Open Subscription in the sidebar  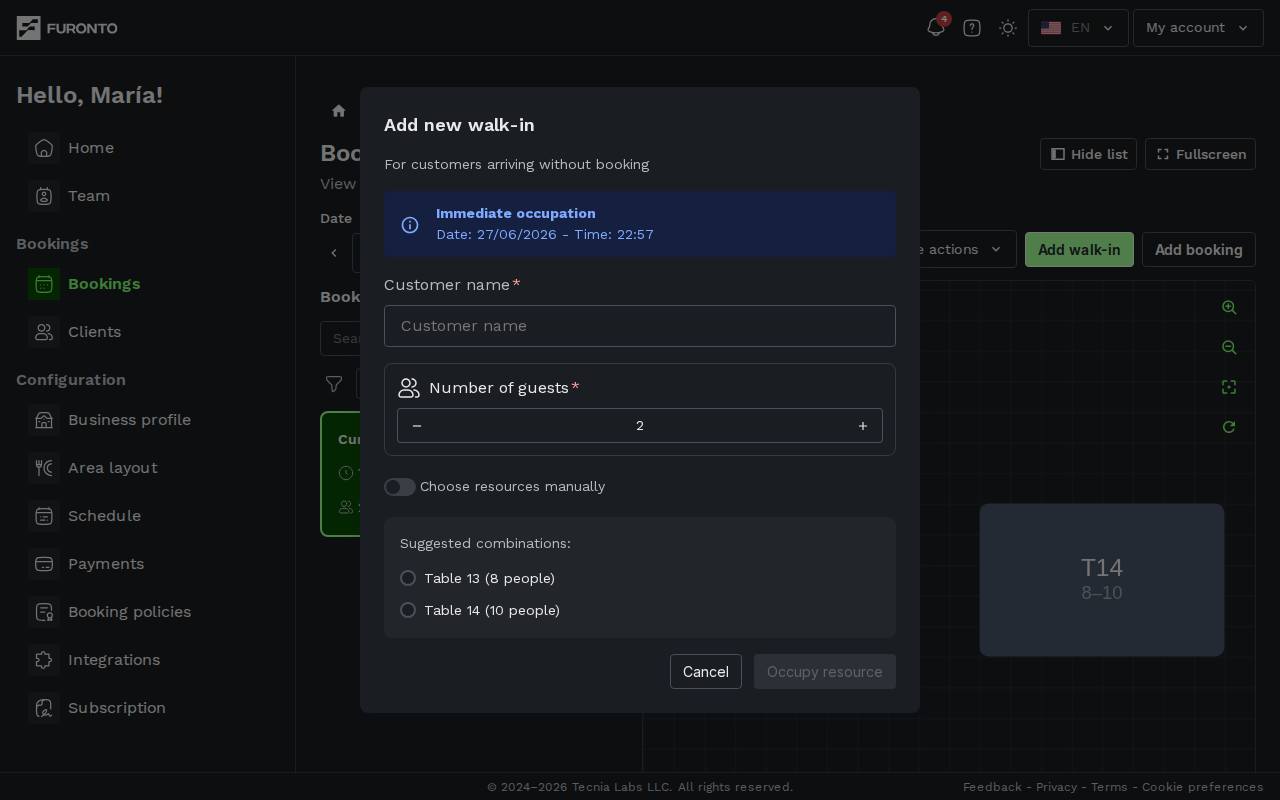point(117,708)
